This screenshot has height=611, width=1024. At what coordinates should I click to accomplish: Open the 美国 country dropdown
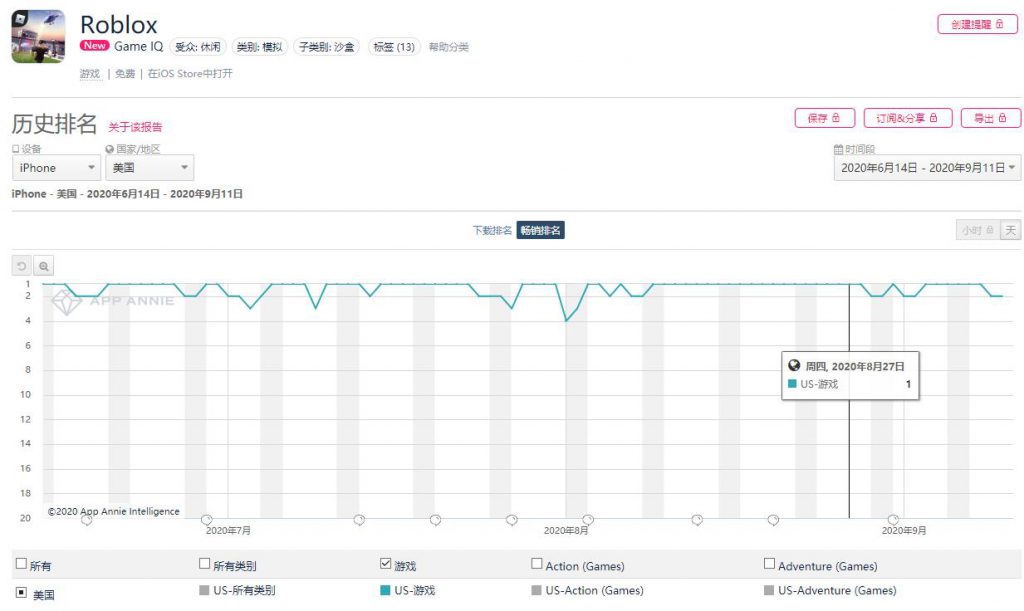coord(150,168)
